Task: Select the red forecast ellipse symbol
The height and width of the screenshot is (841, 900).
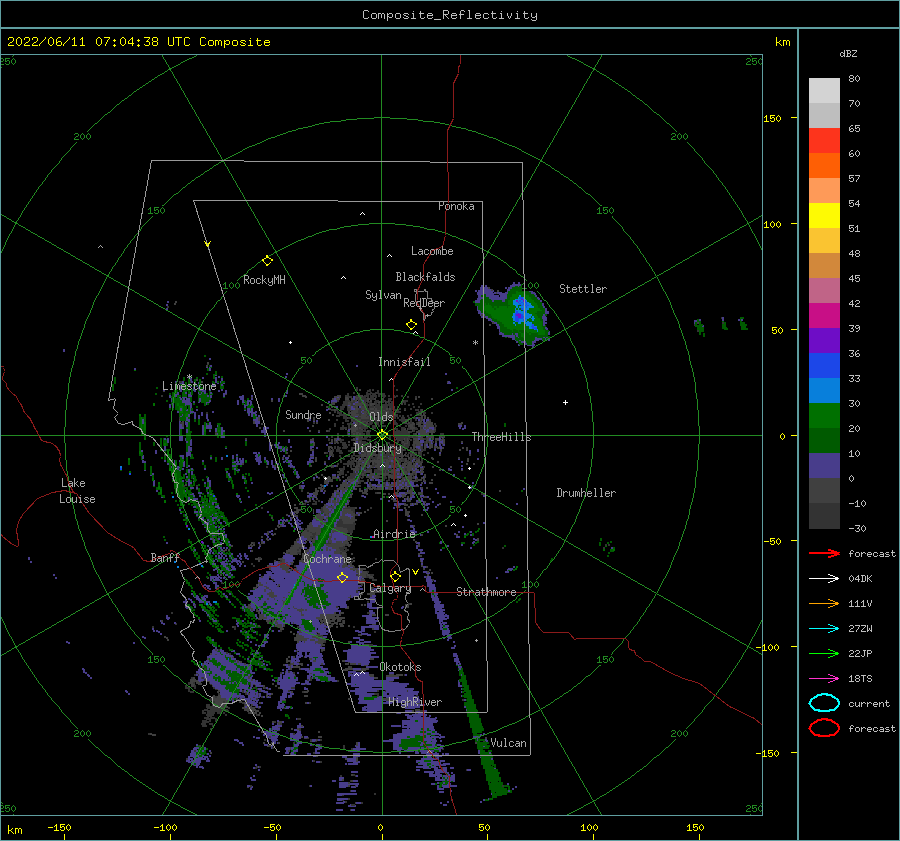Action: [x=824, y=728]
